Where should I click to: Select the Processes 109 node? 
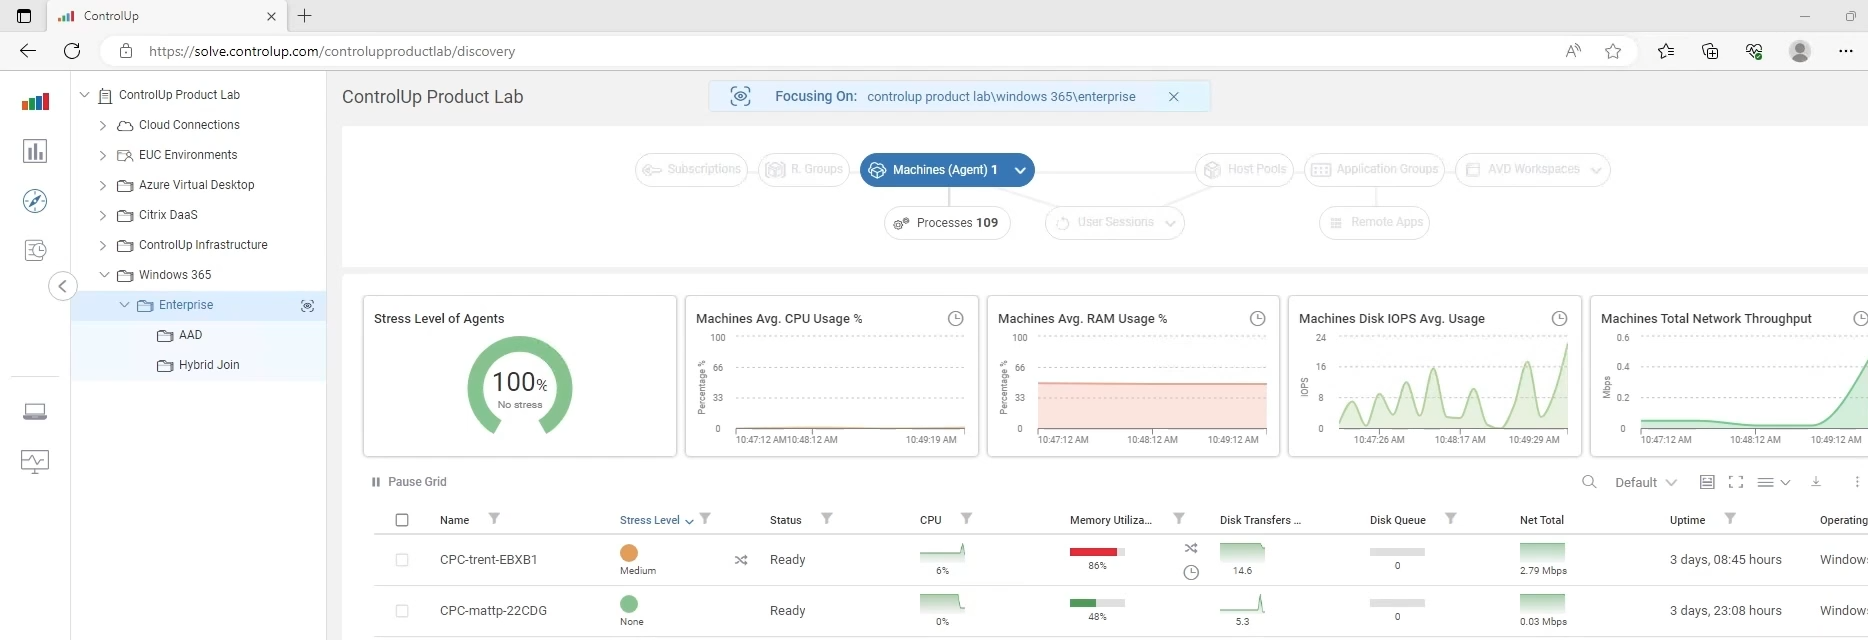(x=947, y=223)
